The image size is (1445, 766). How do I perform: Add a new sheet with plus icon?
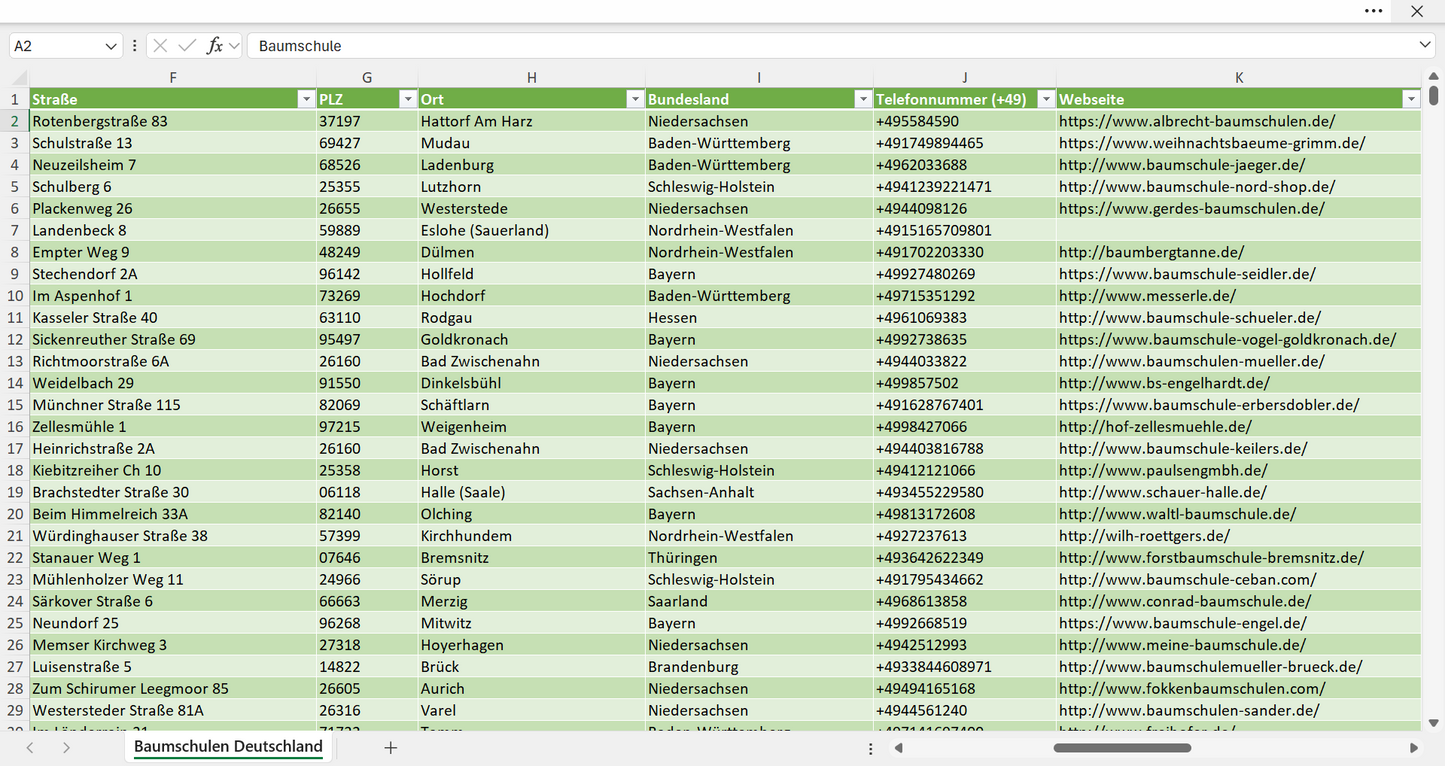pyautogui.click(x=391, y=748)
